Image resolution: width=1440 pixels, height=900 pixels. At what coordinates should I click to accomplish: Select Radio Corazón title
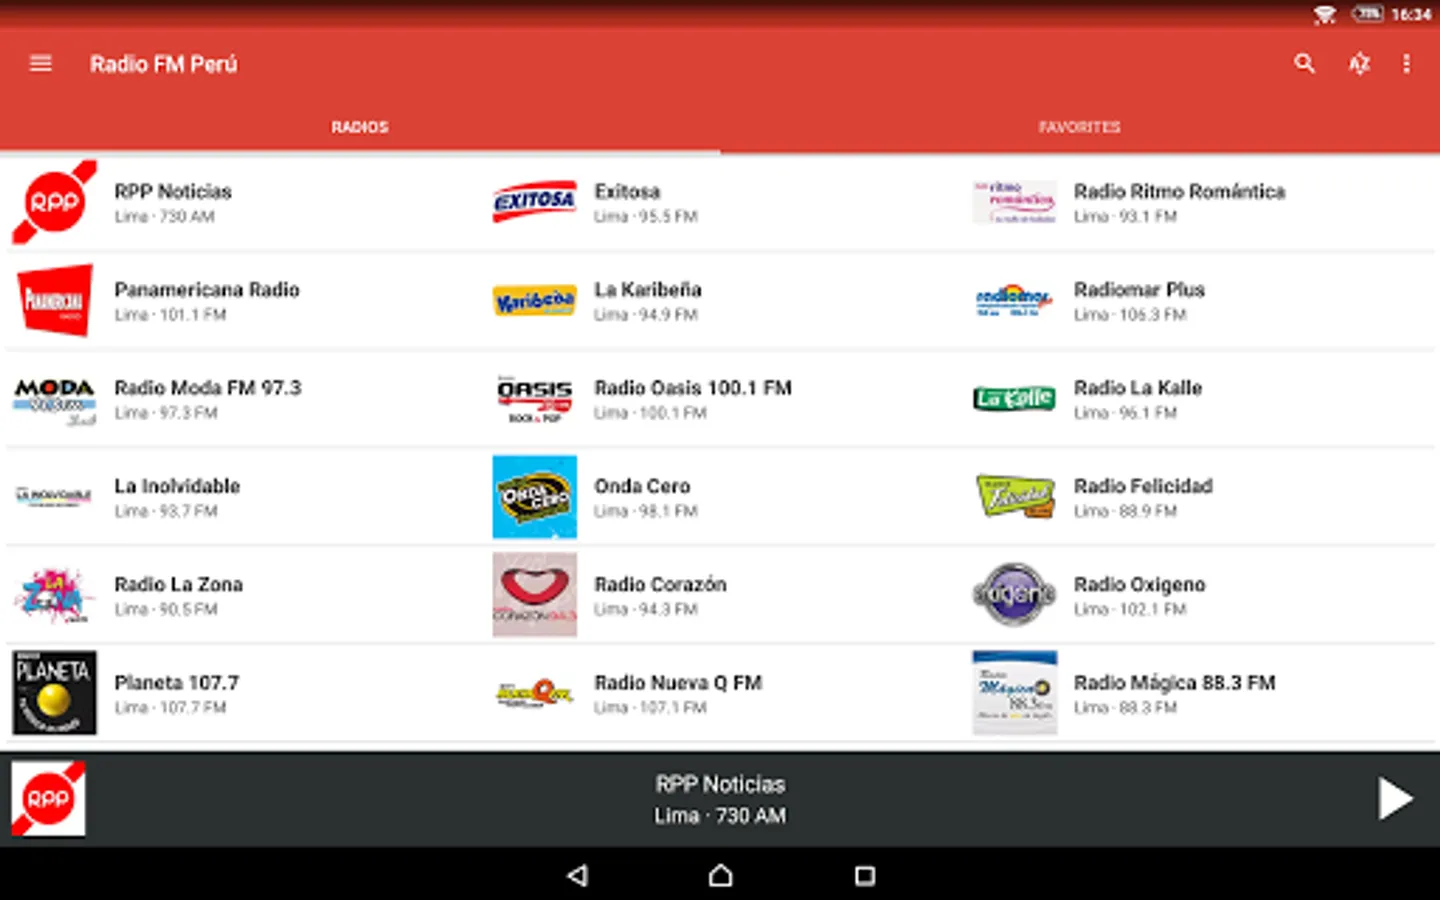[660, 584]
